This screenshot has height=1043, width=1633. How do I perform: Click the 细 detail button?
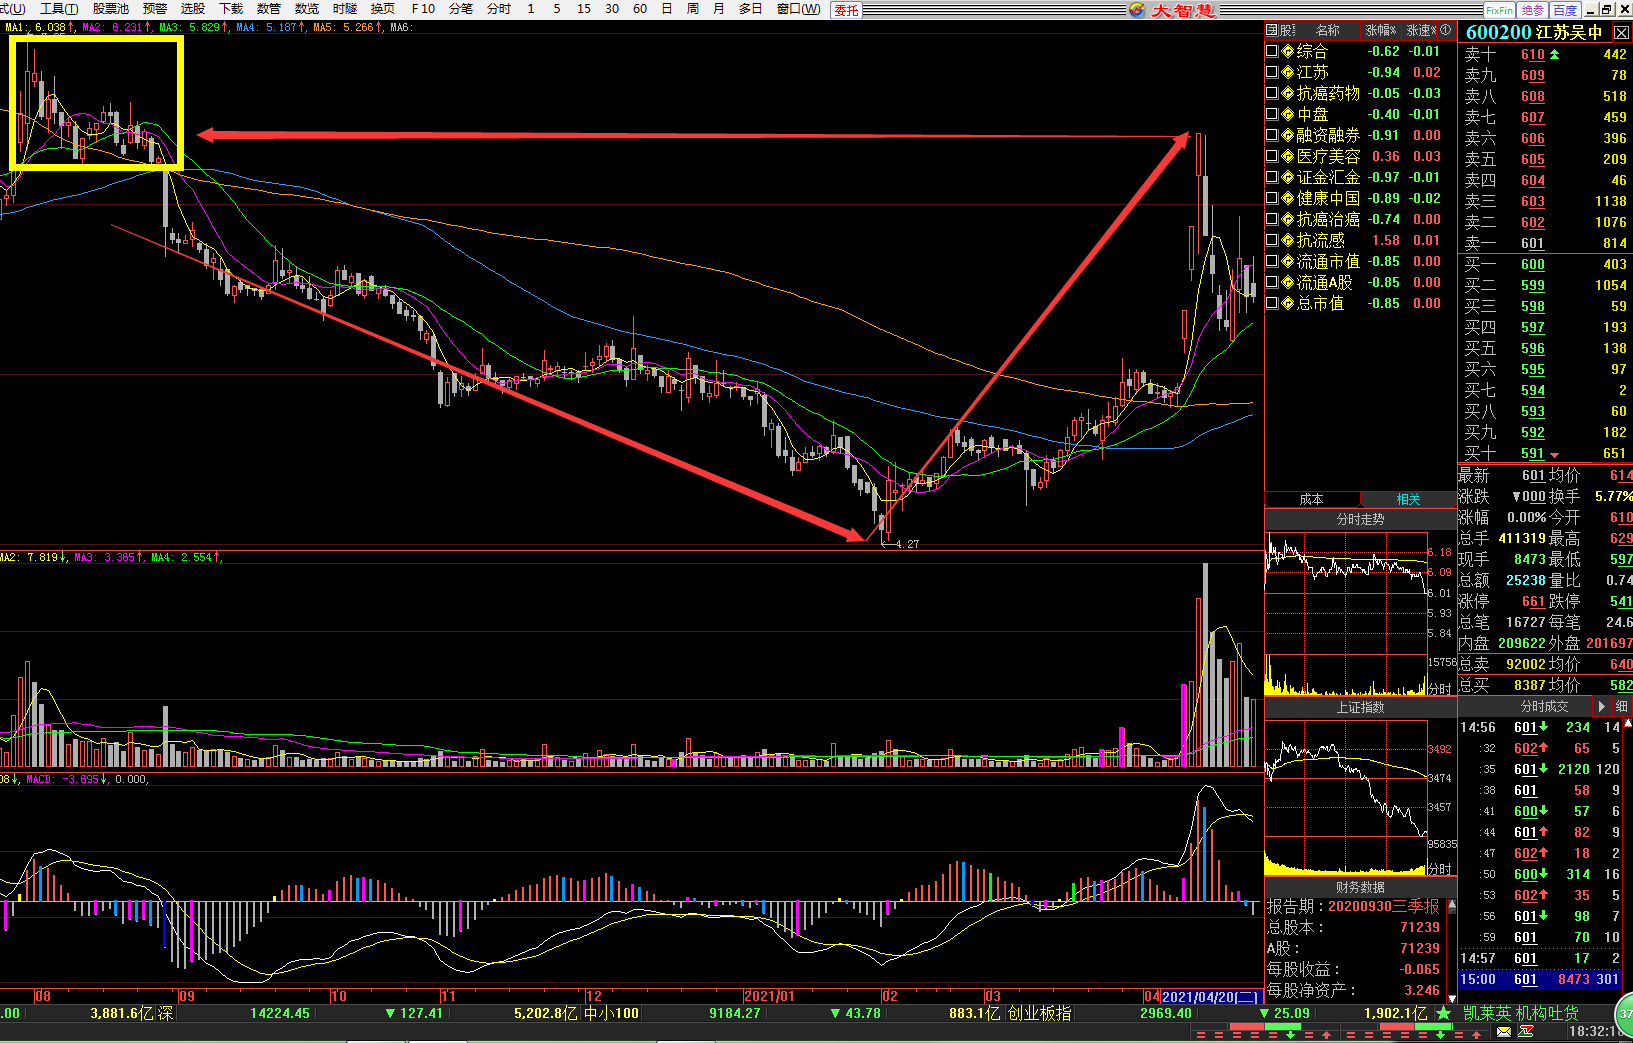1622,706
